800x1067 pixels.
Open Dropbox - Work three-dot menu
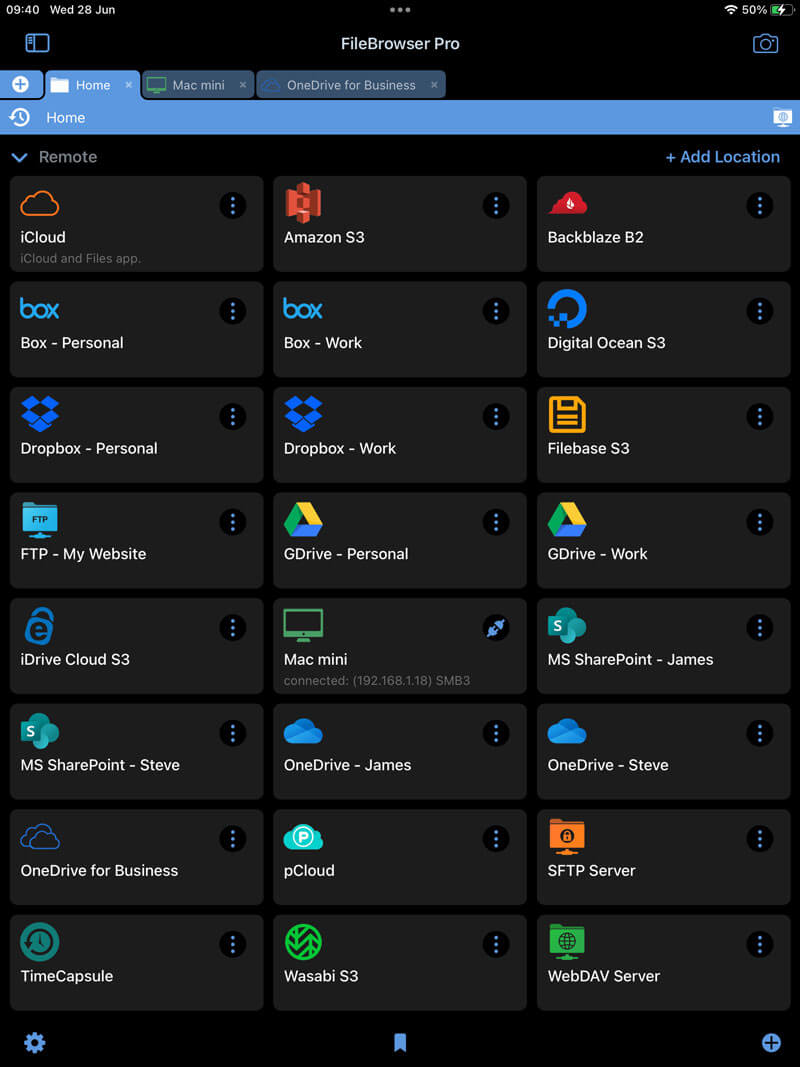[x=496, y=416]
